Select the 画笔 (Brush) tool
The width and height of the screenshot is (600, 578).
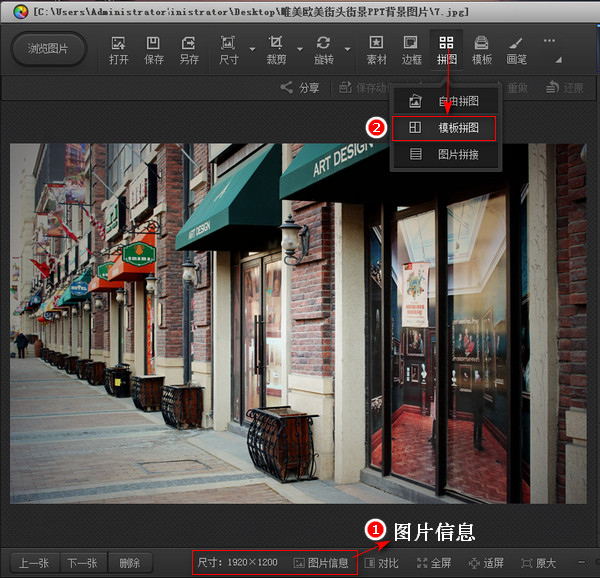point(516,50)
